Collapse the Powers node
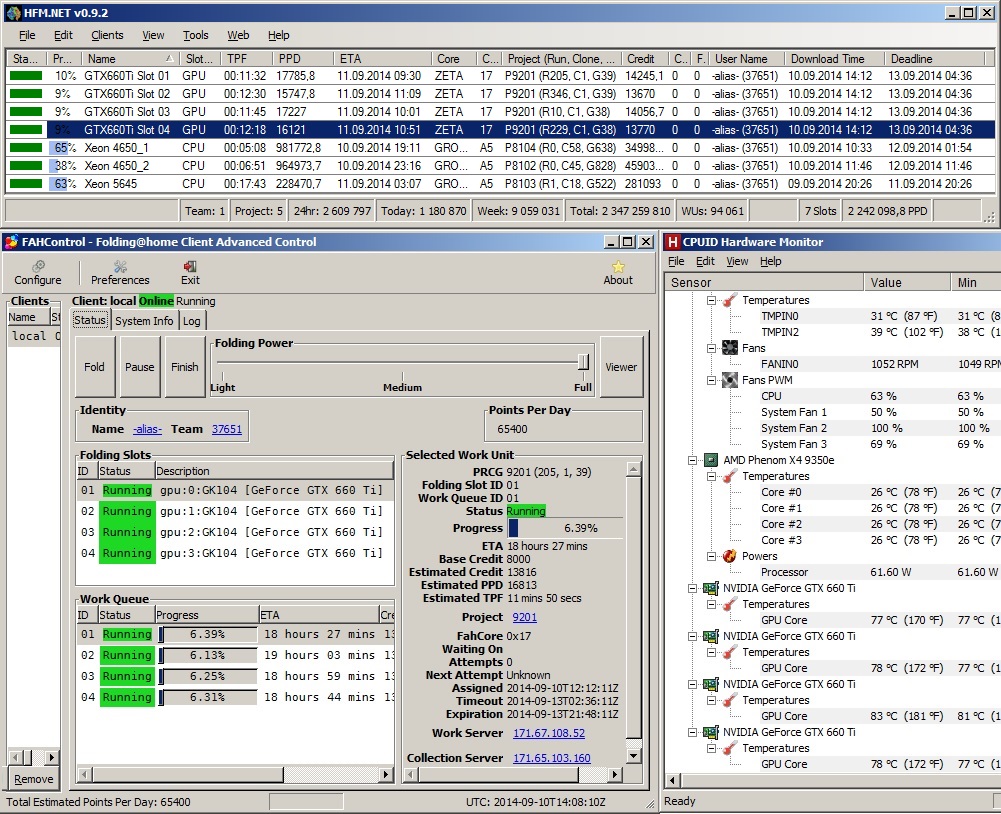 pos(711,556)
